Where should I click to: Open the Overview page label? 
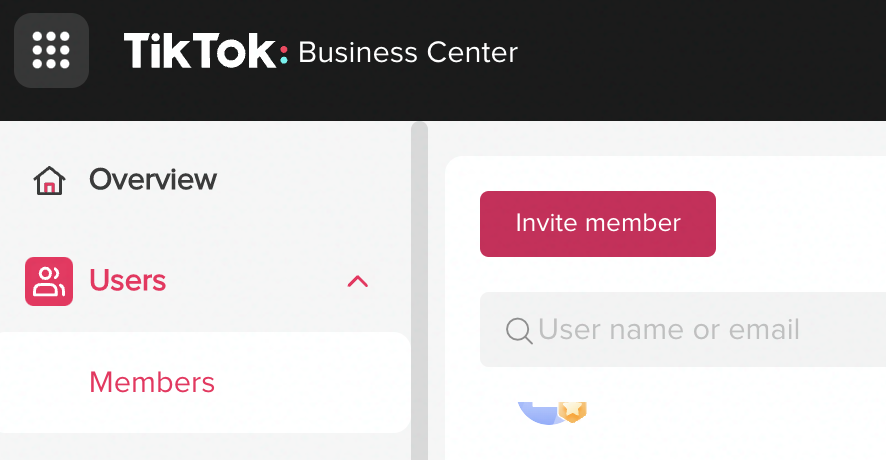[152, 180]
